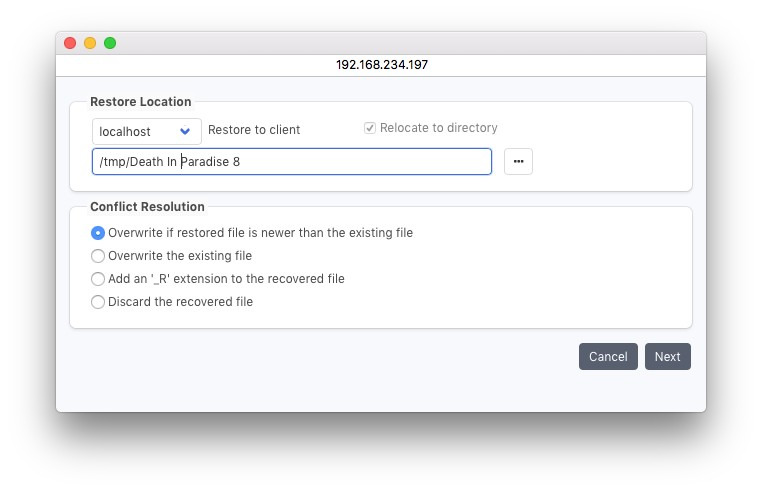The height and width of the screenshot is (492, 762).
Task: Click the empty gray window title bar
Action: (x=400, y=43)
